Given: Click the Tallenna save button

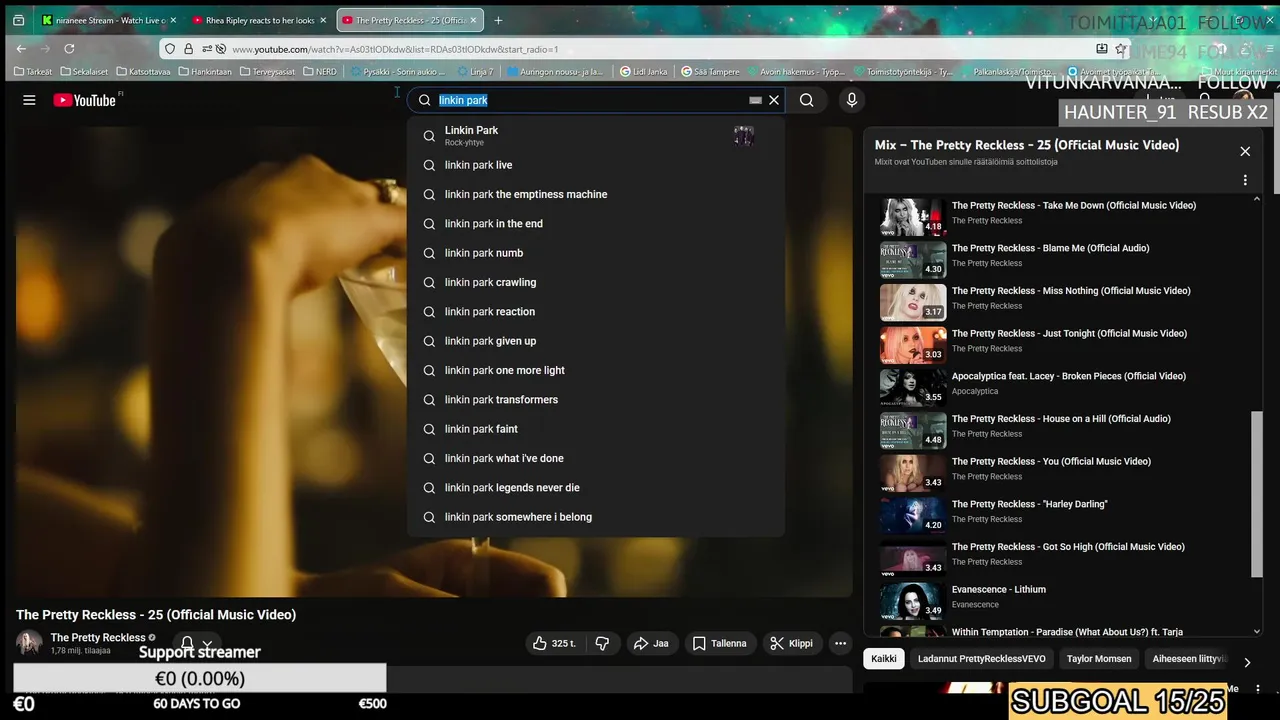Looking at the screenshot, I should point(719,643).
